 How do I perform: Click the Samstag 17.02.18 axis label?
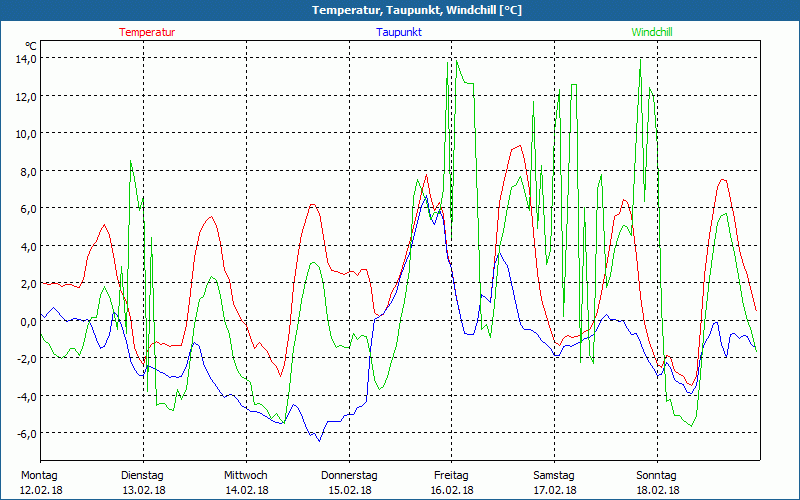click(555, 482)
